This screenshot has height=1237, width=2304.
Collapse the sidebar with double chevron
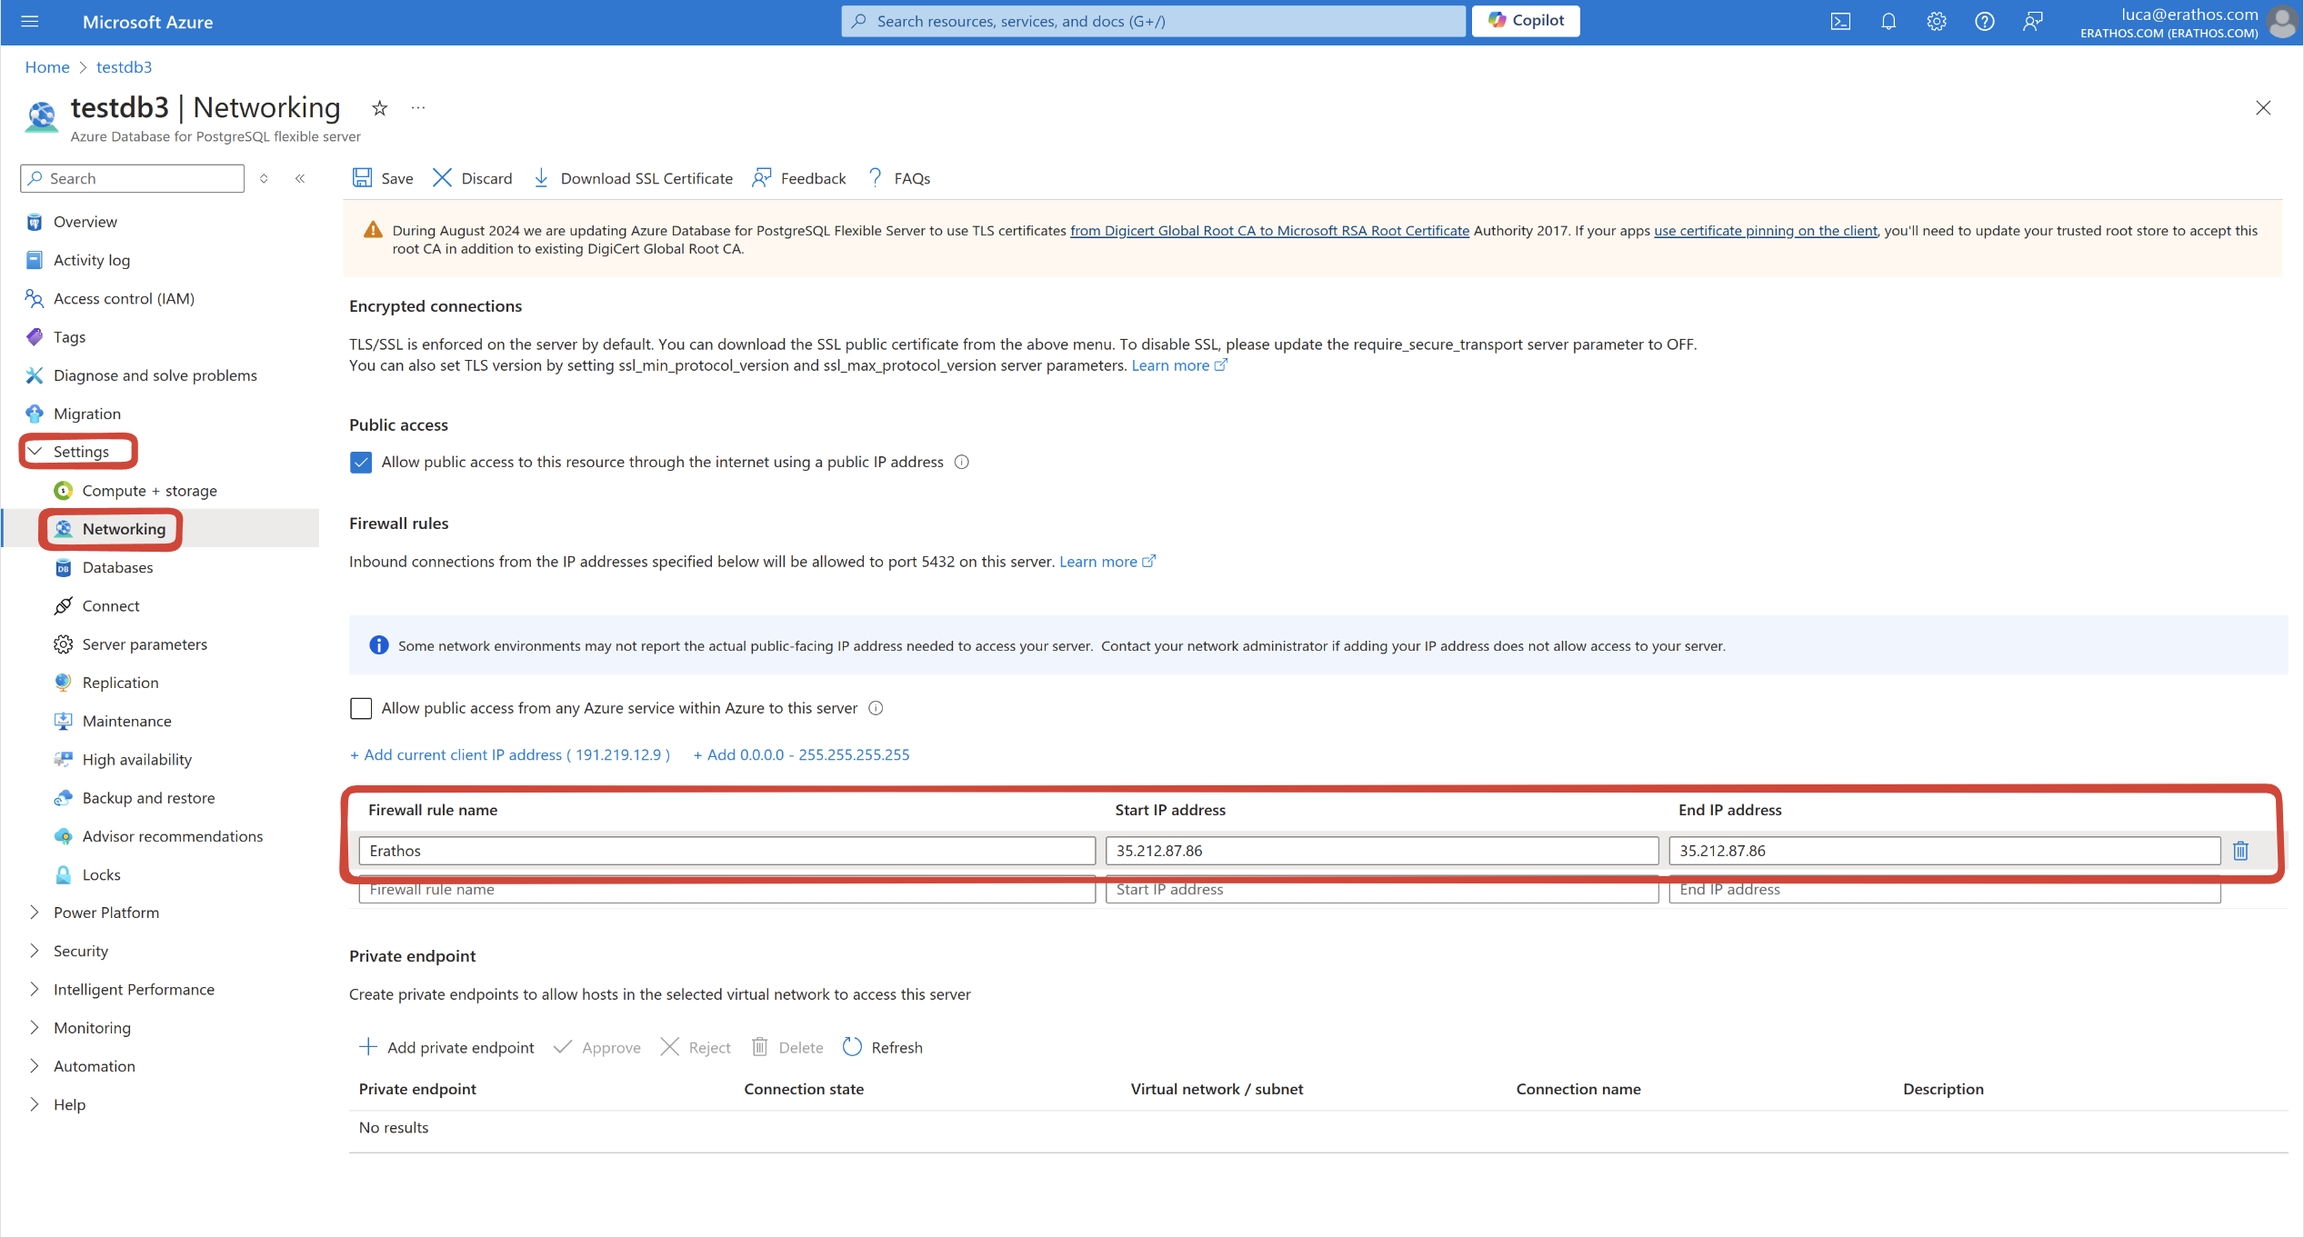tap(300, 178)
